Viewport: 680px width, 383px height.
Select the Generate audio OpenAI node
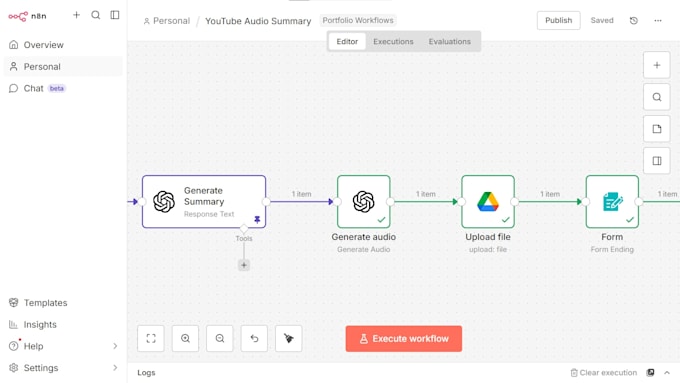pyautogui.click(x=363, y=201)
